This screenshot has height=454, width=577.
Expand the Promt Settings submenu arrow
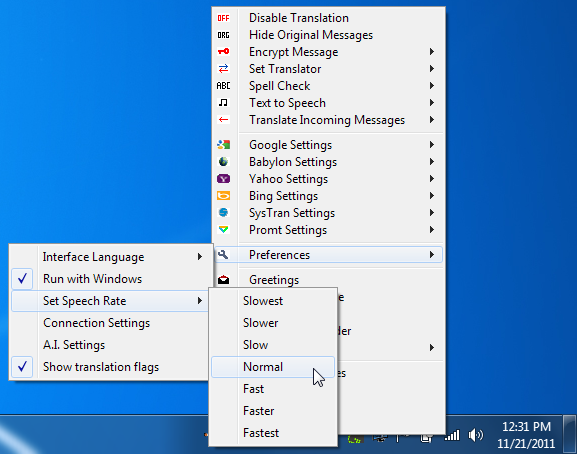pyautogui.click(x=432, y=230)
